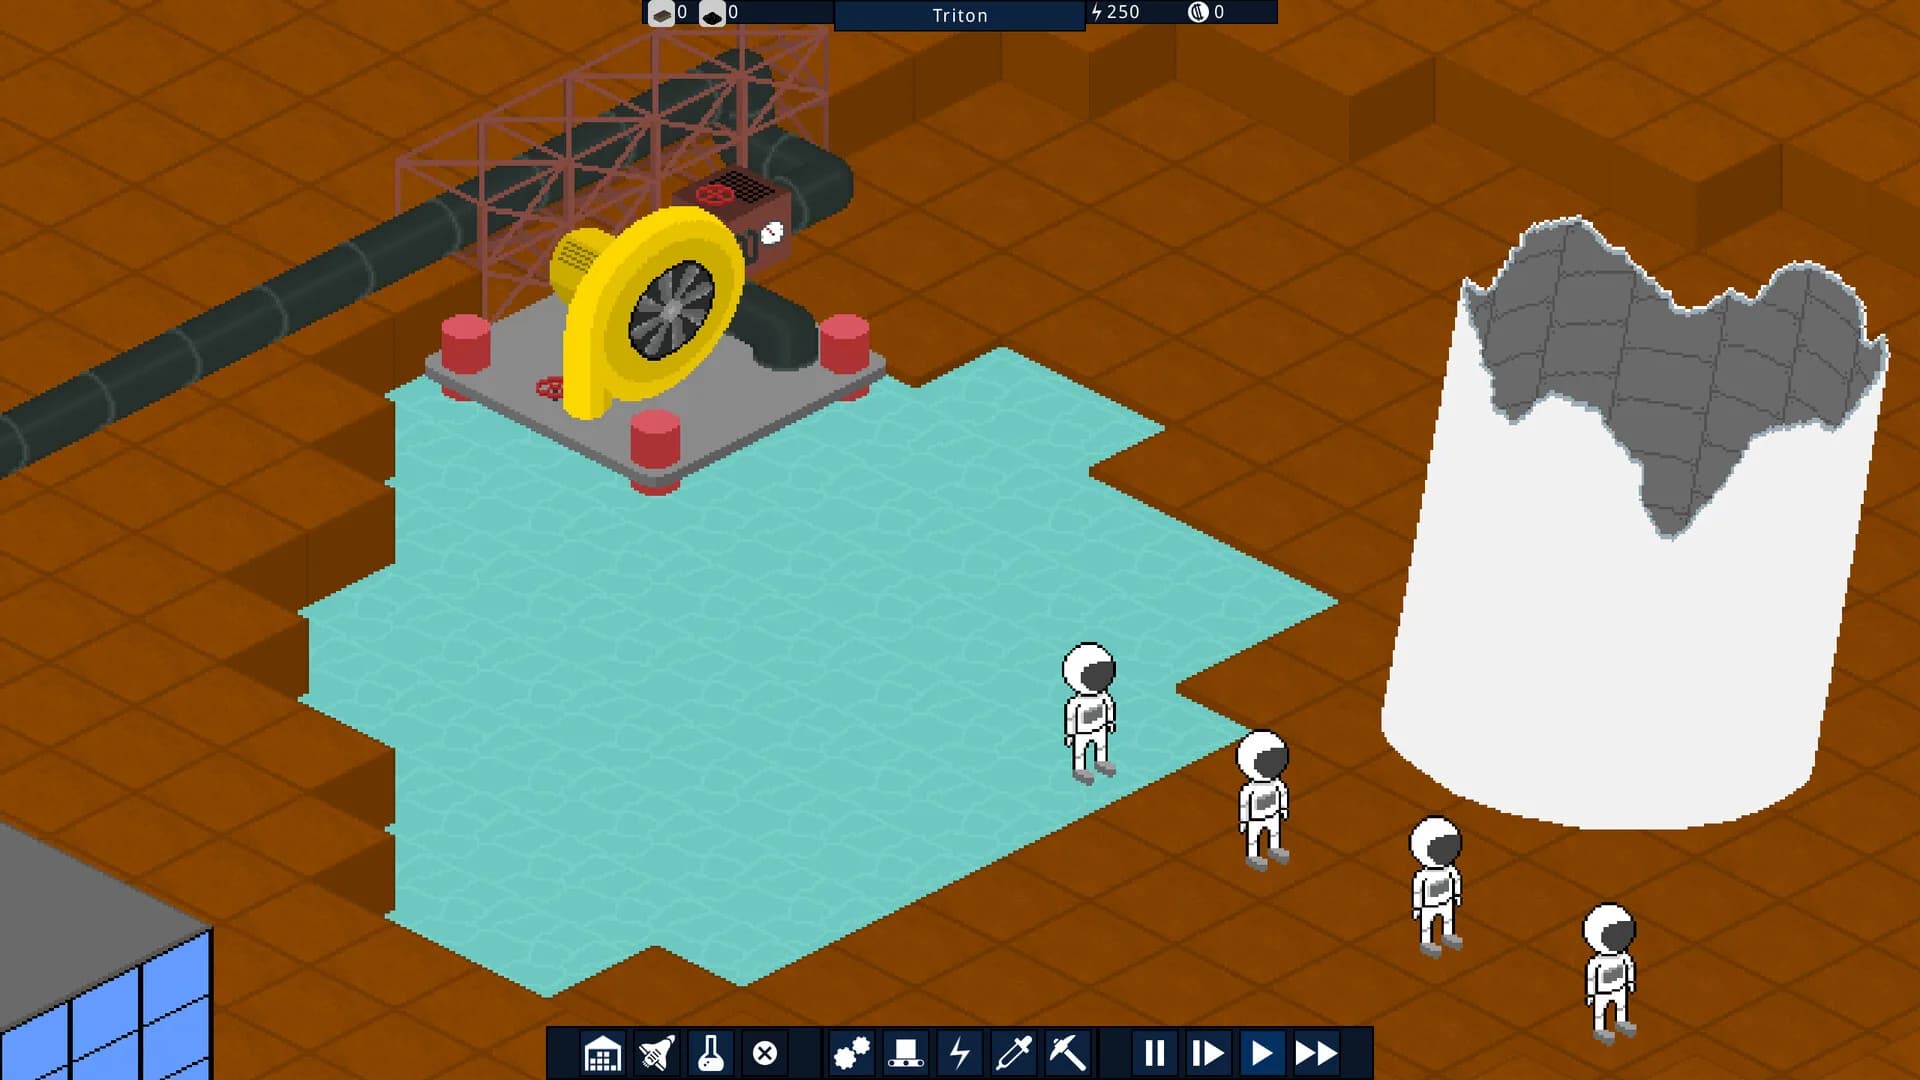
Task: Pause the game simulation
Action: [x=1154, y=1053]
